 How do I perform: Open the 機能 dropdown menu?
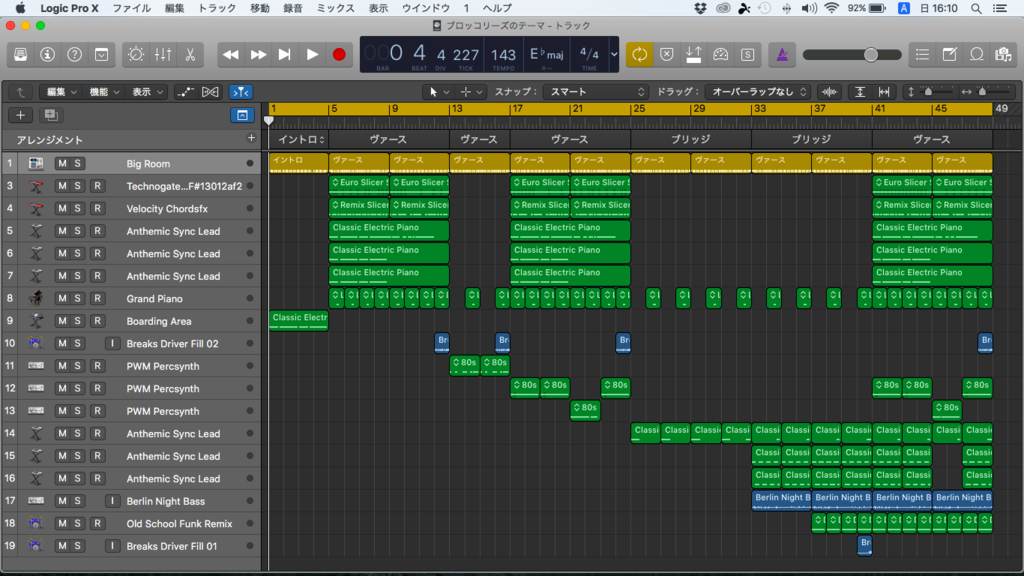(104, 92)
